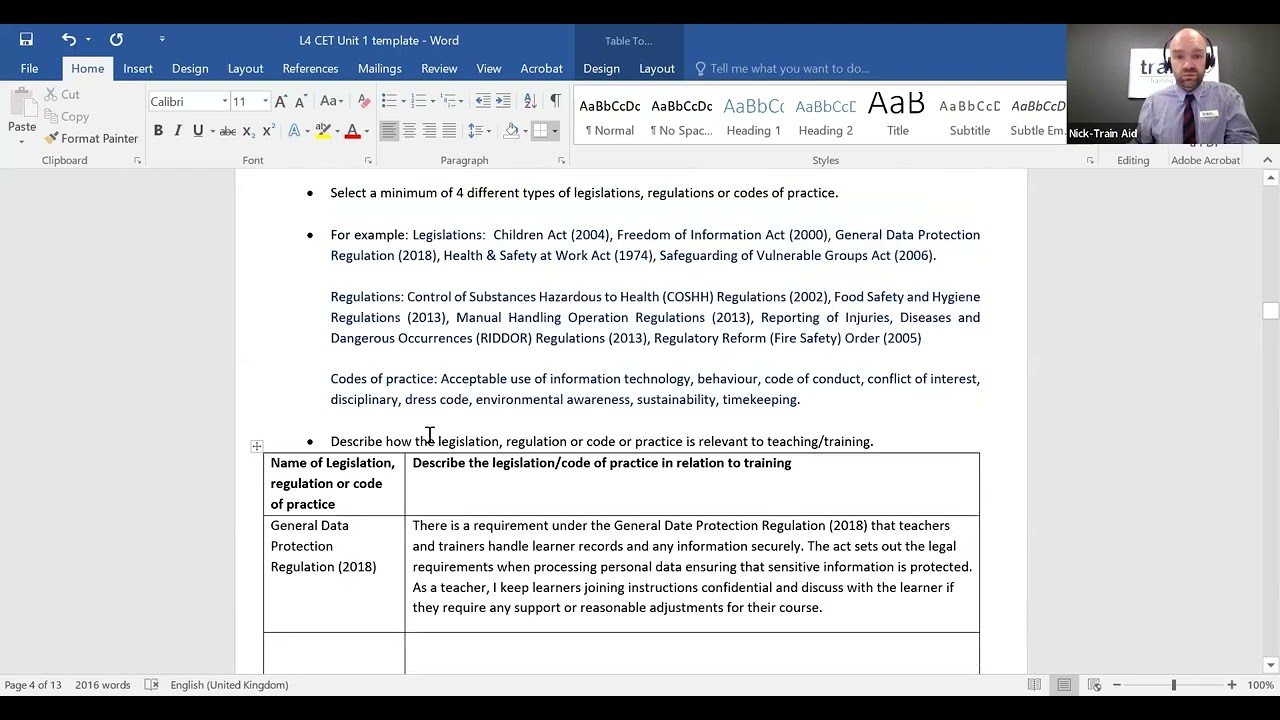The image size is (1280, 720).
Task: Open Paragraph dialog launcher
Action: pos(561,160)
